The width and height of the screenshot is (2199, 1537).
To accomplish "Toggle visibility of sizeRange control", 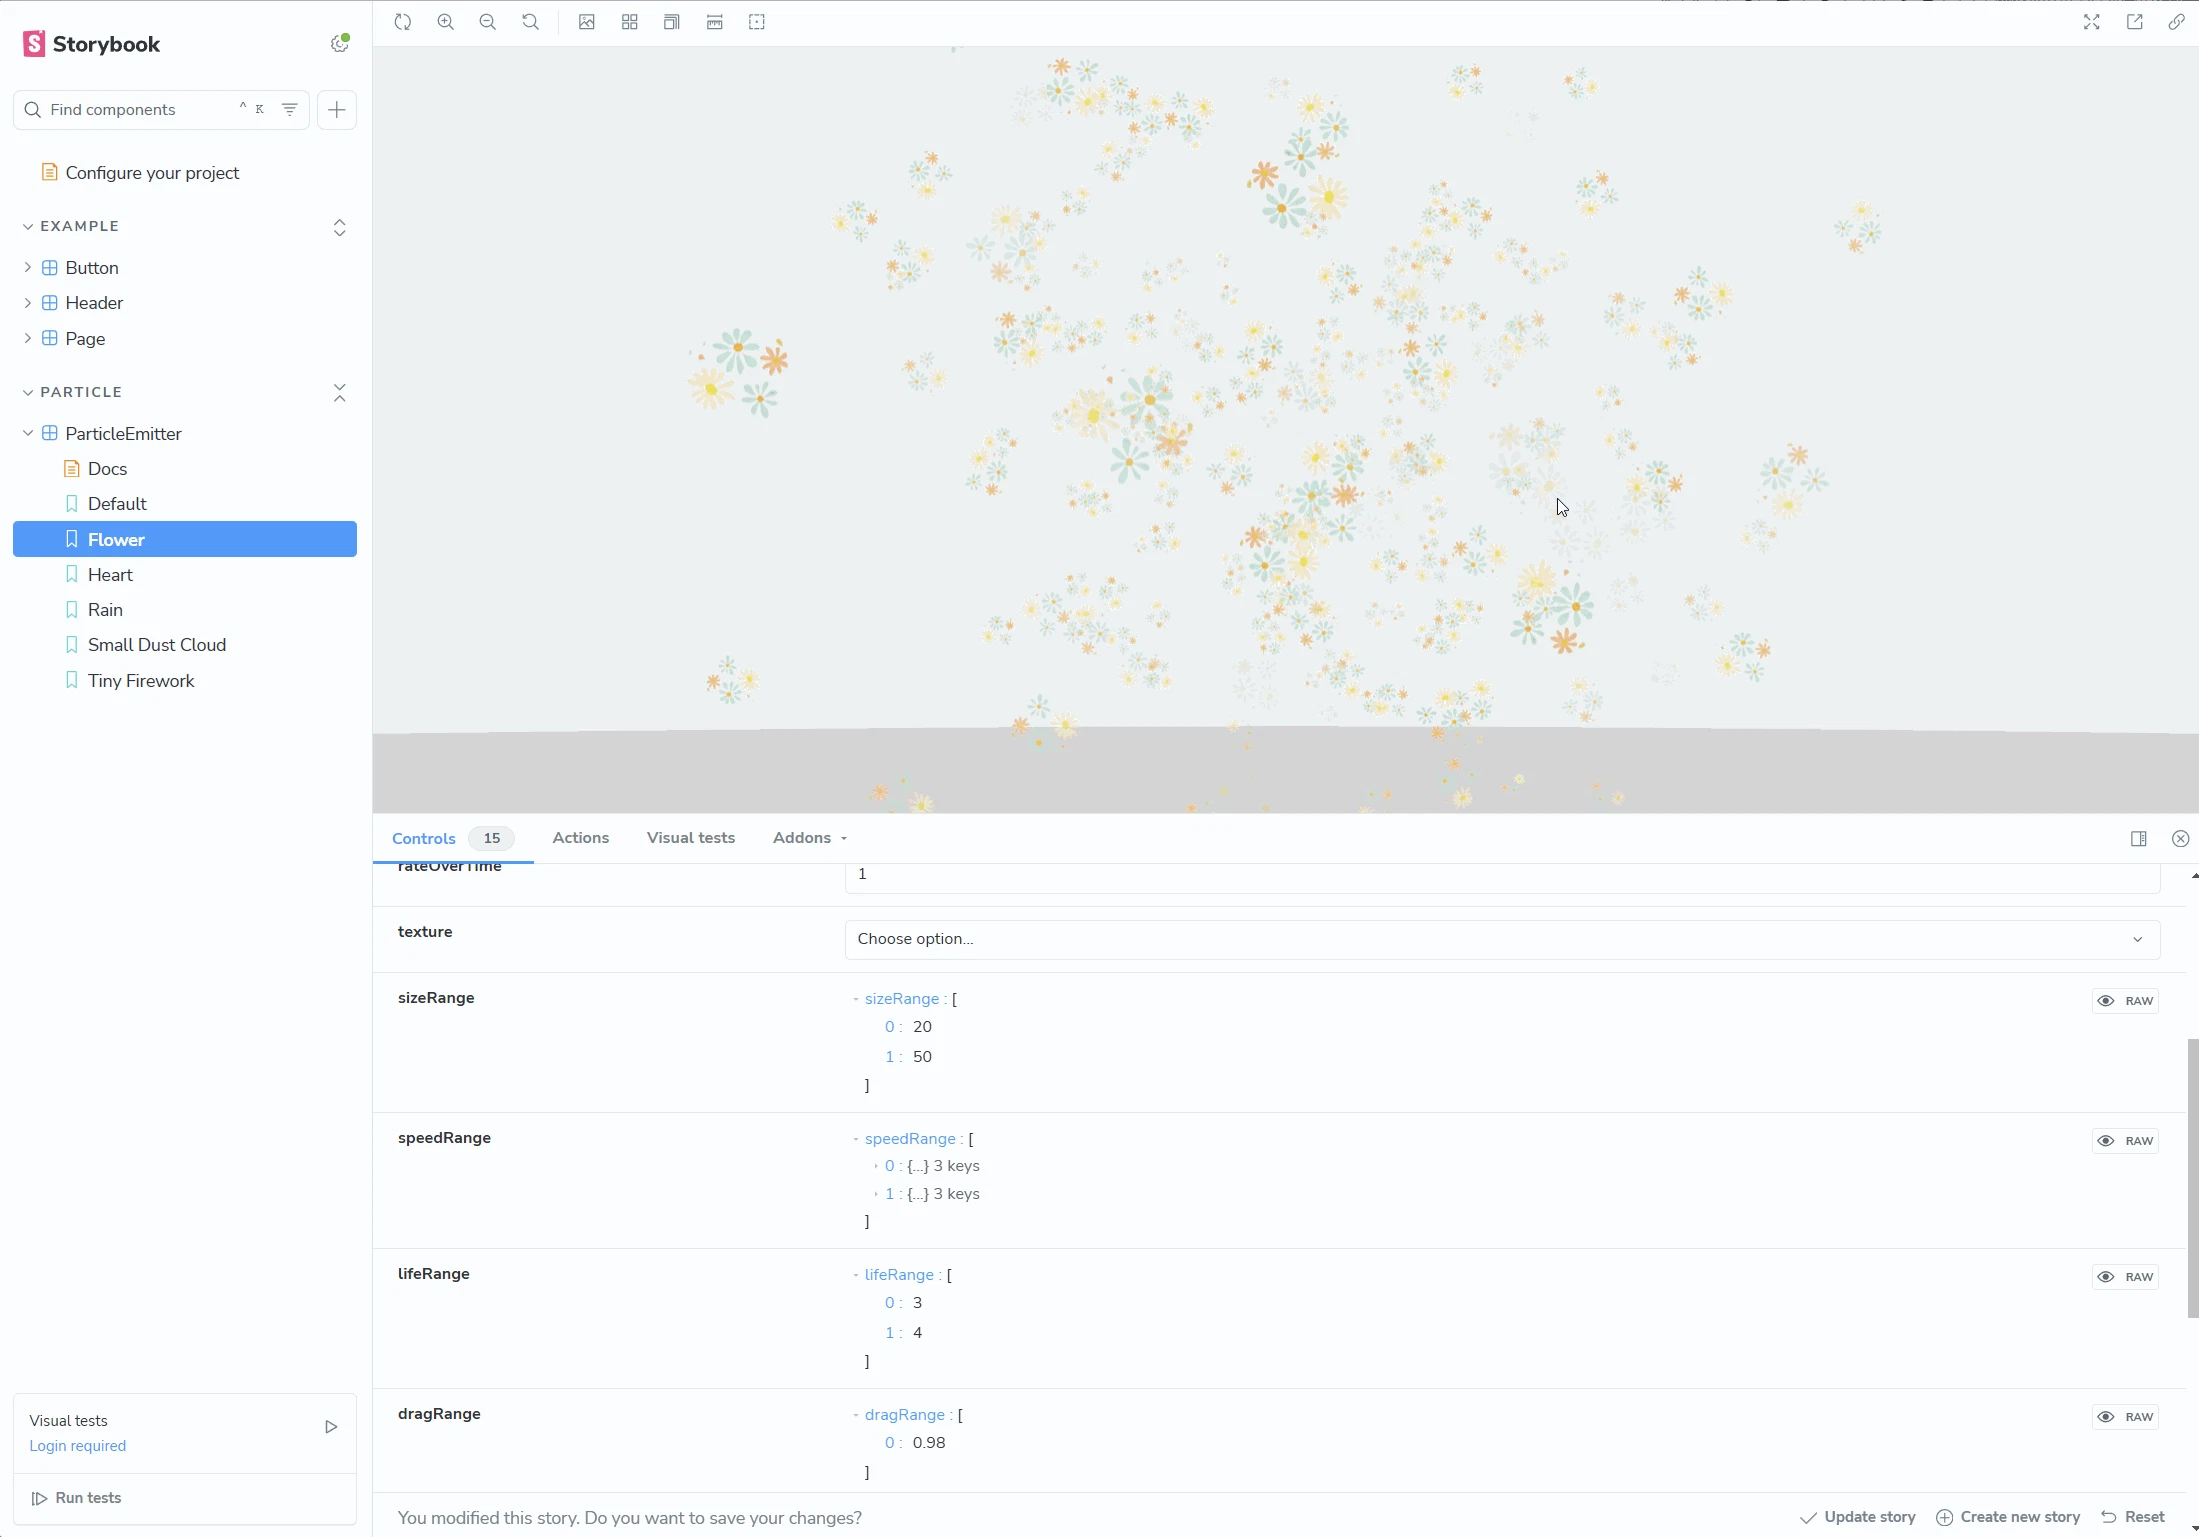I will [2106, 1000].
